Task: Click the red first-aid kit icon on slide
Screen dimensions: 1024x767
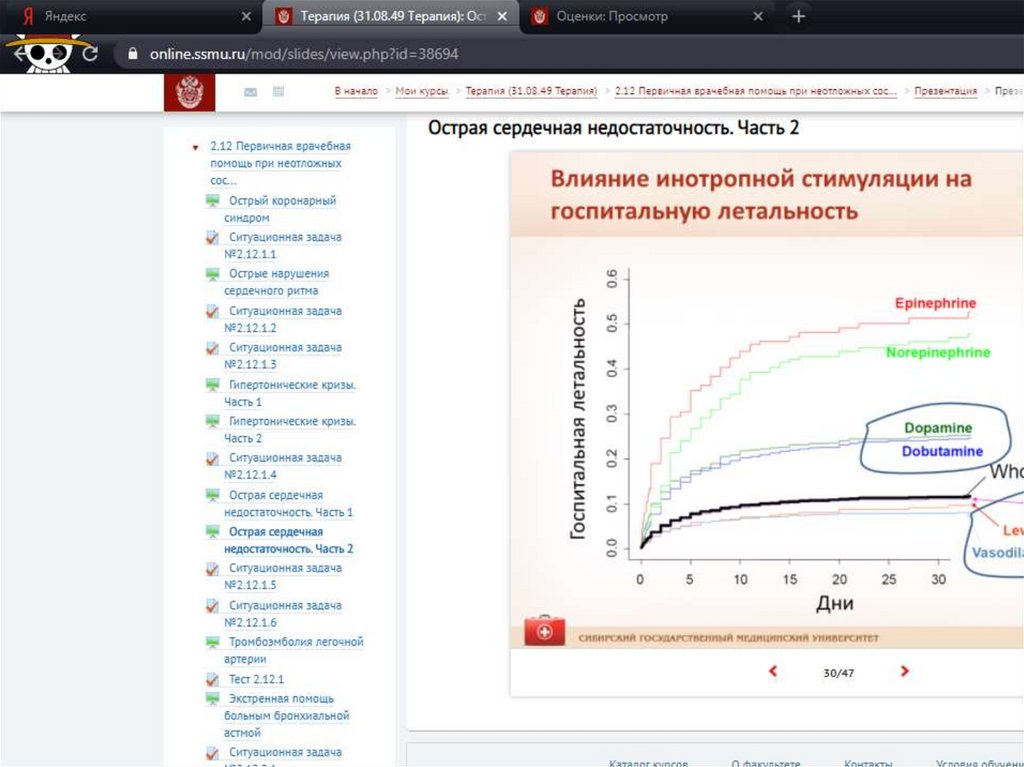Action: (x=545, y=630)
